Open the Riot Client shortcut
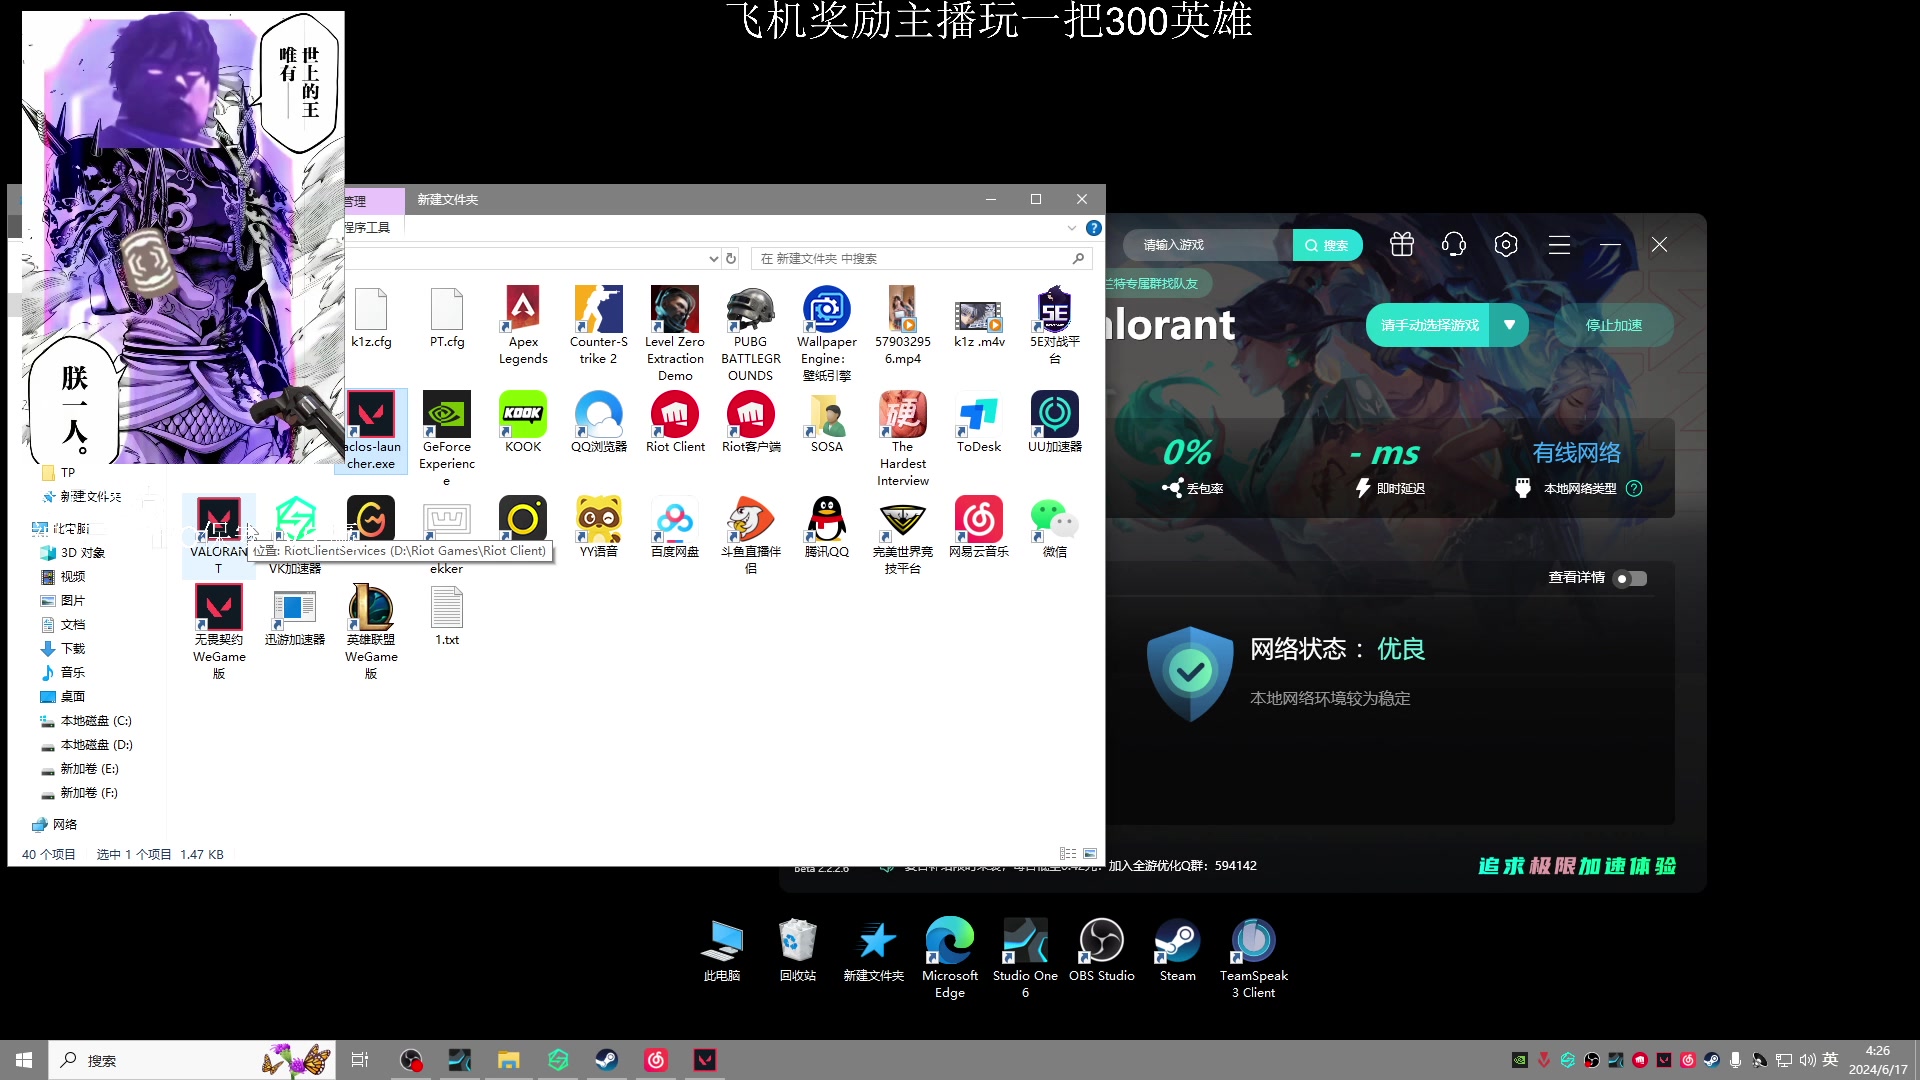 [675, 422]
